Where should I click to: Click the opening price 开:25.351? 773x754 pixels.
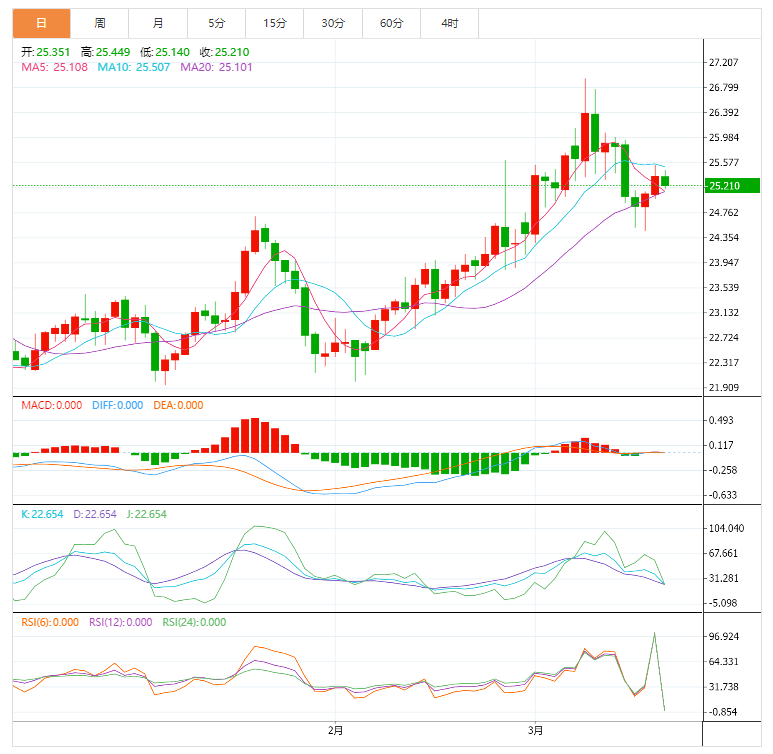pos(45,52)
